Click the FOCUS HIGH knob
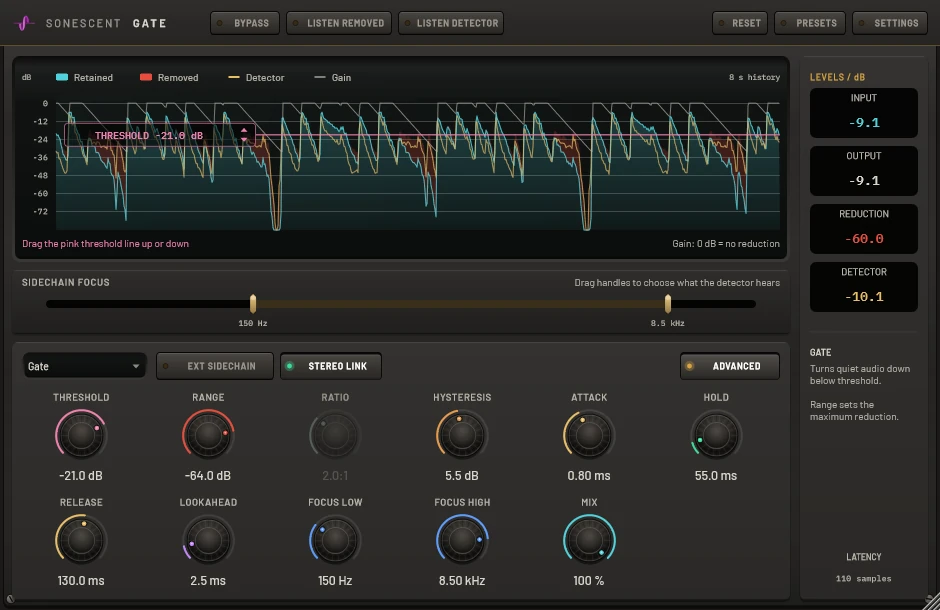Image resolution: width=940 pixels, height=610 pixels. pos(462,540)
